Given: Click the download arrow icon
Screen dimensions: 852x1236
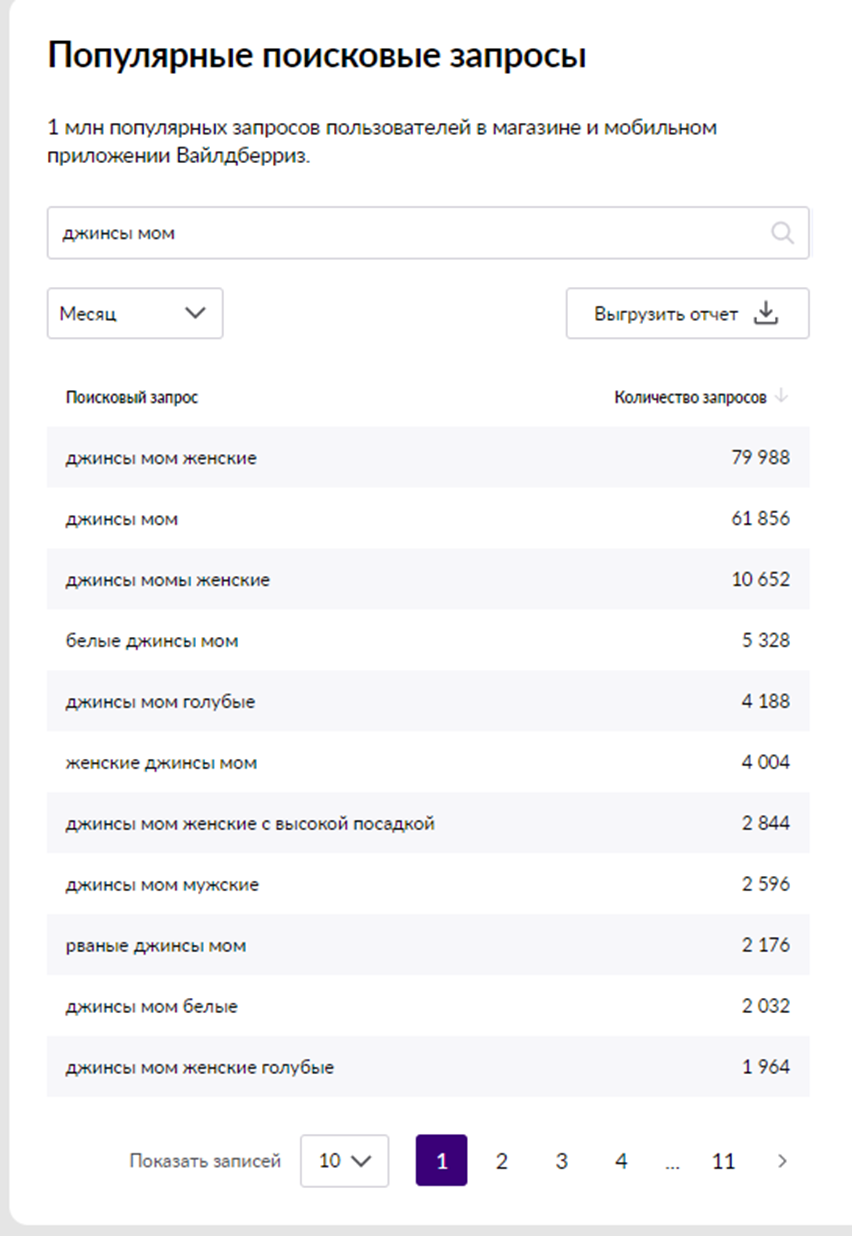Looking at the screenshot, I should point(765,313).
